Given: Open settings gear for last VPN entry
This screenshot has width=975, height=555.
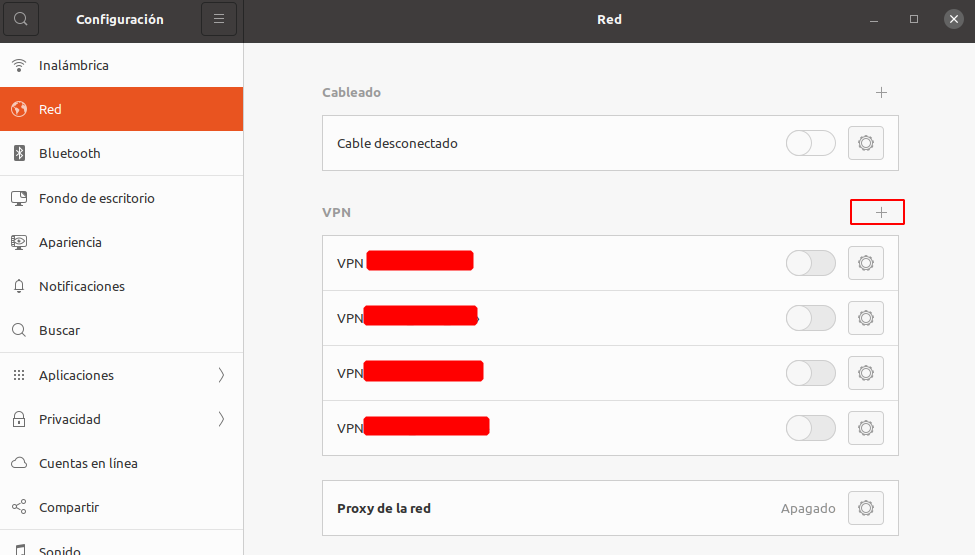Looking at the screenshot, I should [866, 428].
